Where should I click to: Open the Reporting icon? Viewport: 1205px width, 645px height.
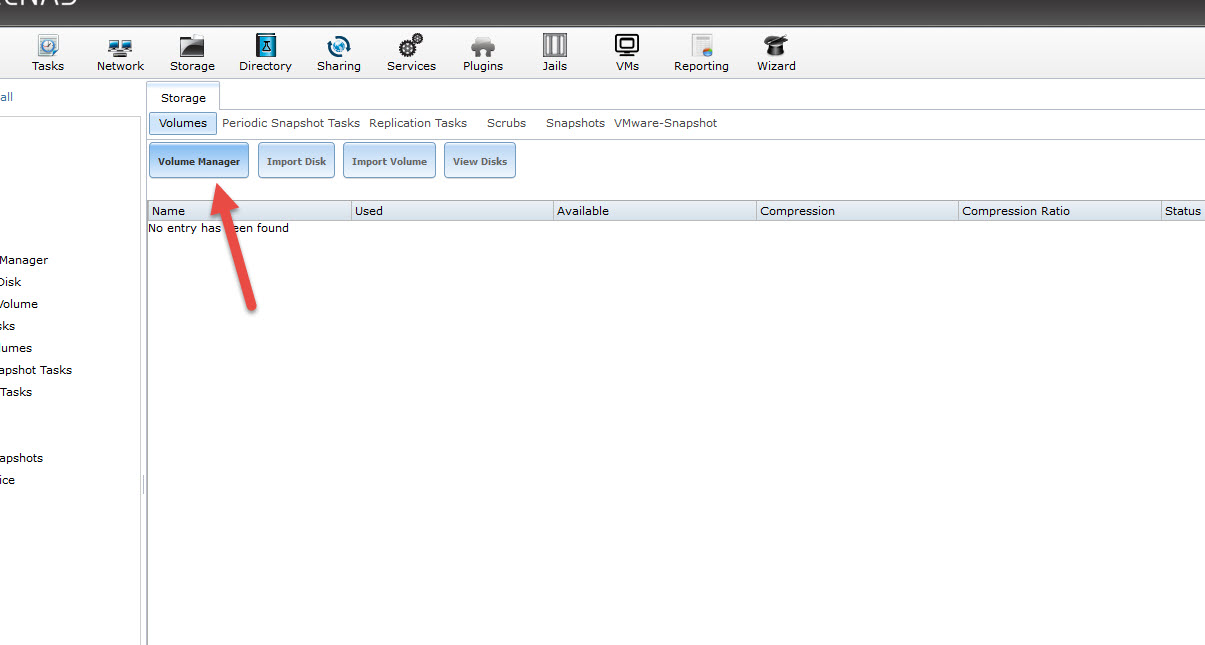point(701,47)
